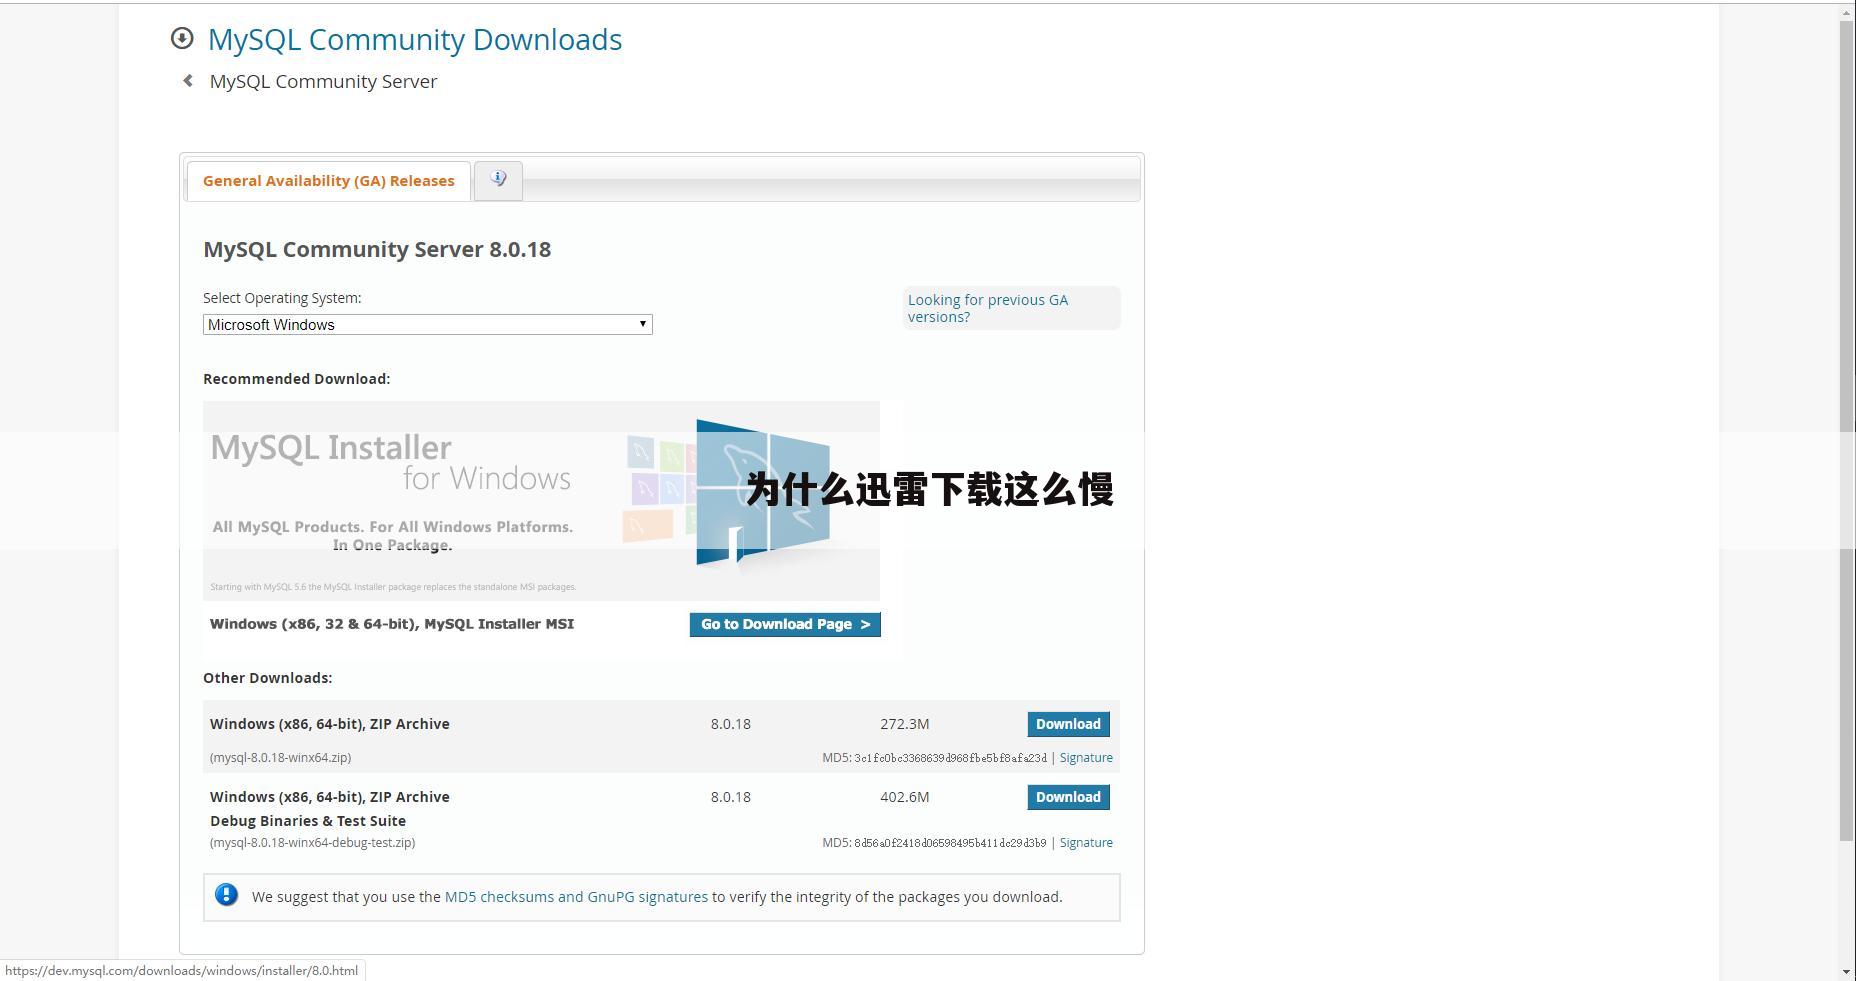Click Go to Download Page button
The image size is (1856, 981).
(x=785, y=624)
